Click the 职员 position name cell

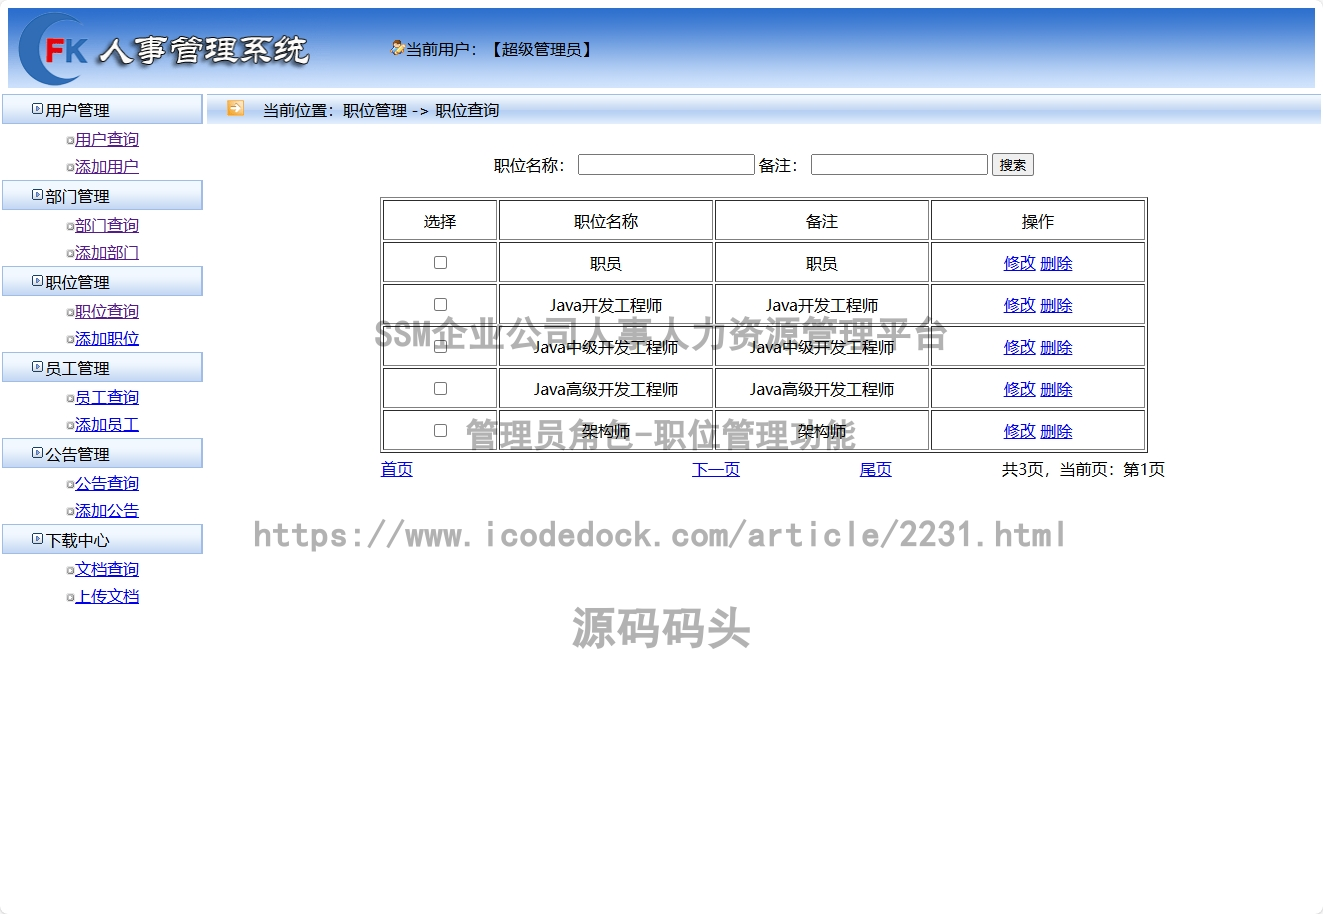click(606, 263)
